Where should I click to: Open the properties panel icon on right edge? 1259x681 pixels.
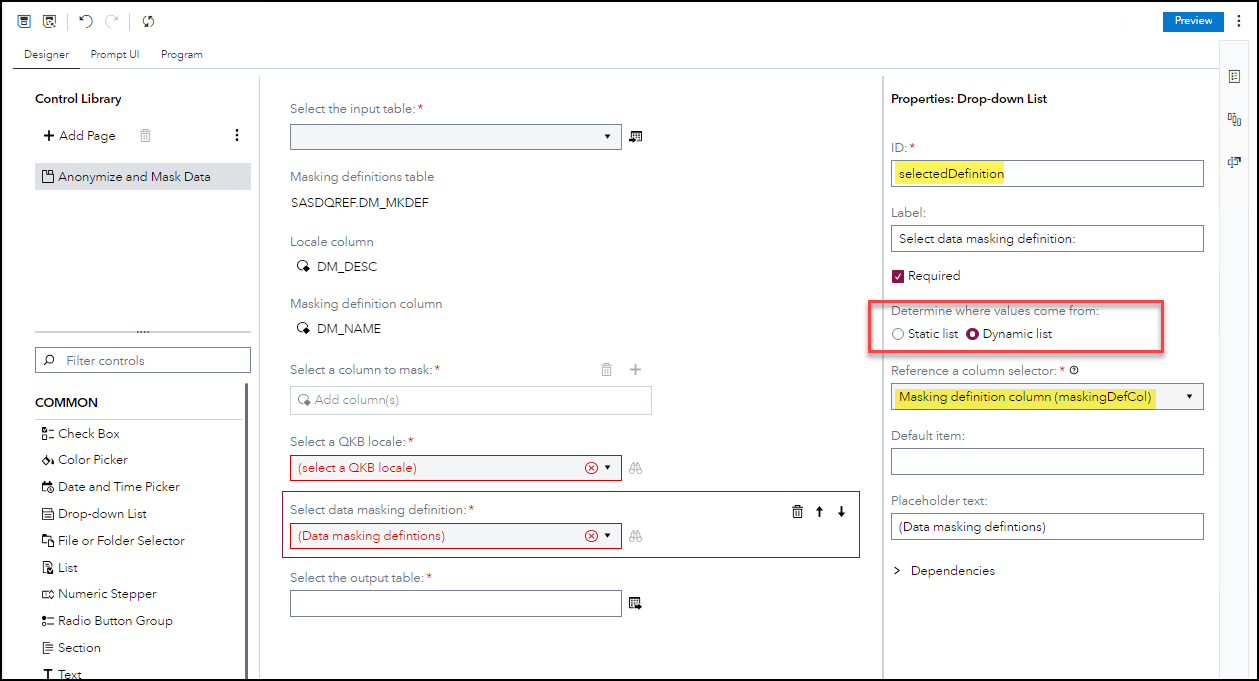pyautogui.click(x=1236, y=75)
